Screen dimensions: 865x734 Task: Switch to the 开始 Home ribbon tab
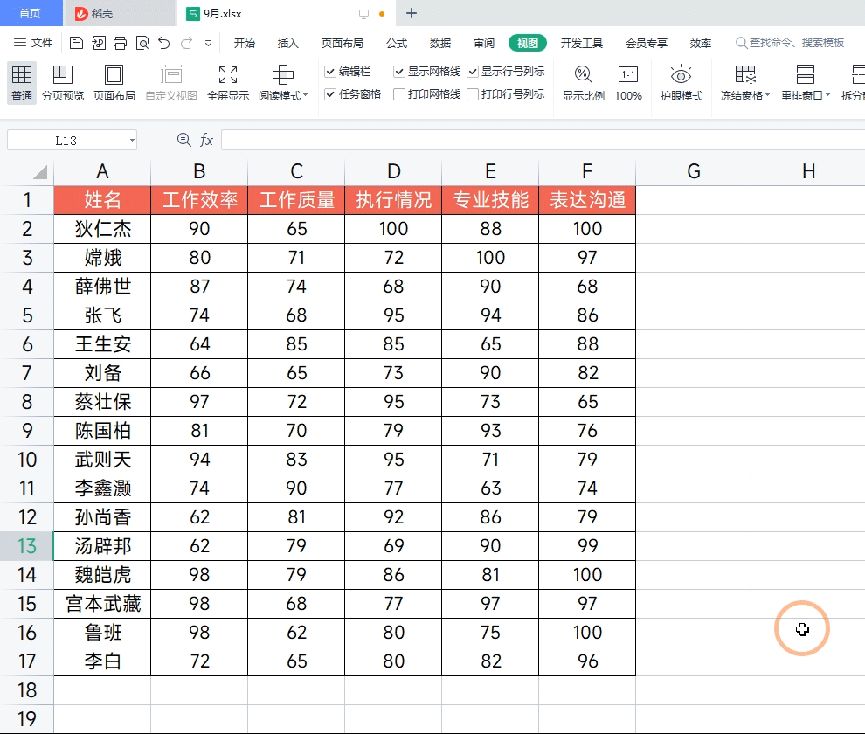[x=244, y=43]
